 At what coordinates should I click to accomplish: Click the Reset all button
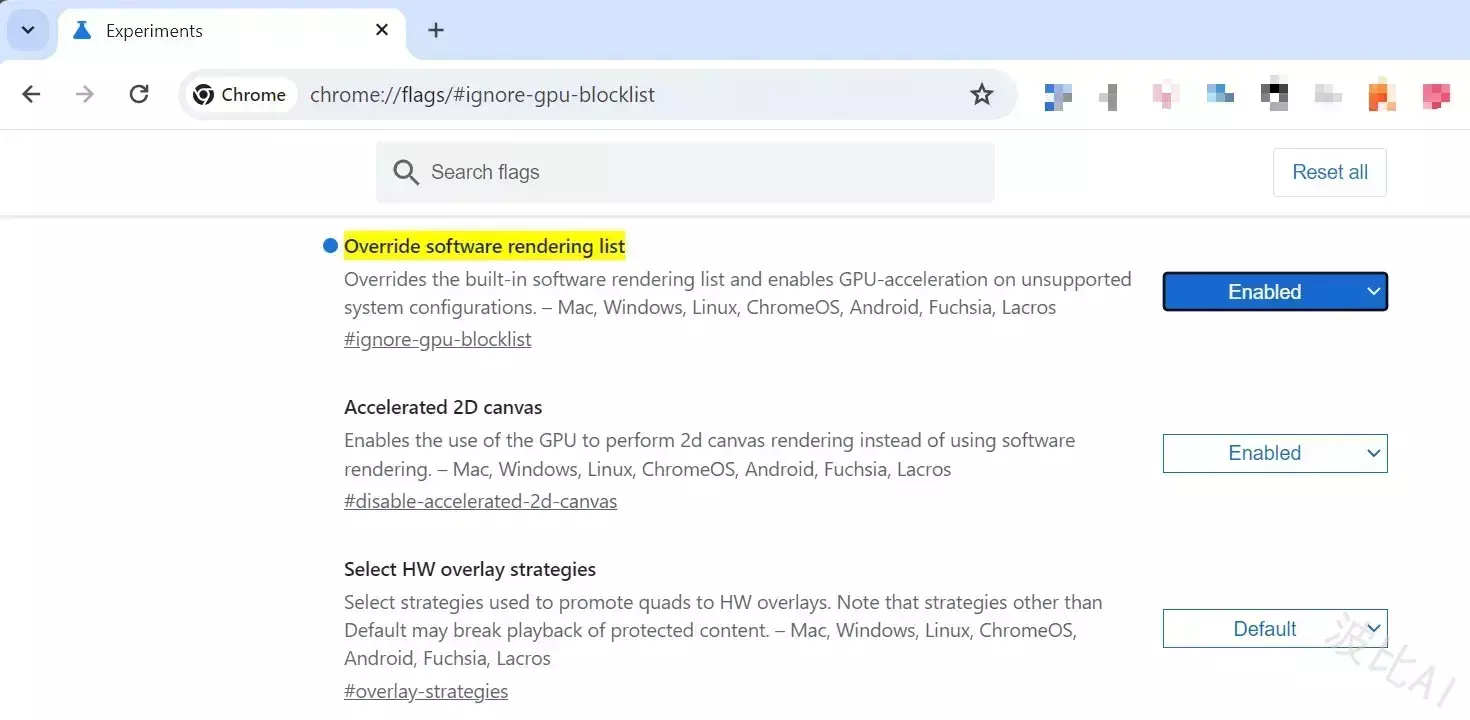(x=1330, y=172)
